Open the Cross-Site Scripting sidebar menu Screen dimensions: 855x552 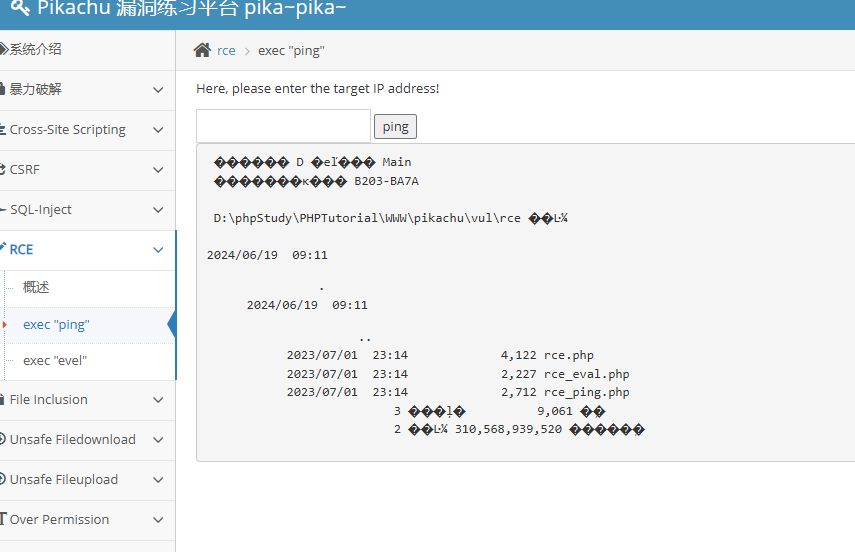pos(87,130)
